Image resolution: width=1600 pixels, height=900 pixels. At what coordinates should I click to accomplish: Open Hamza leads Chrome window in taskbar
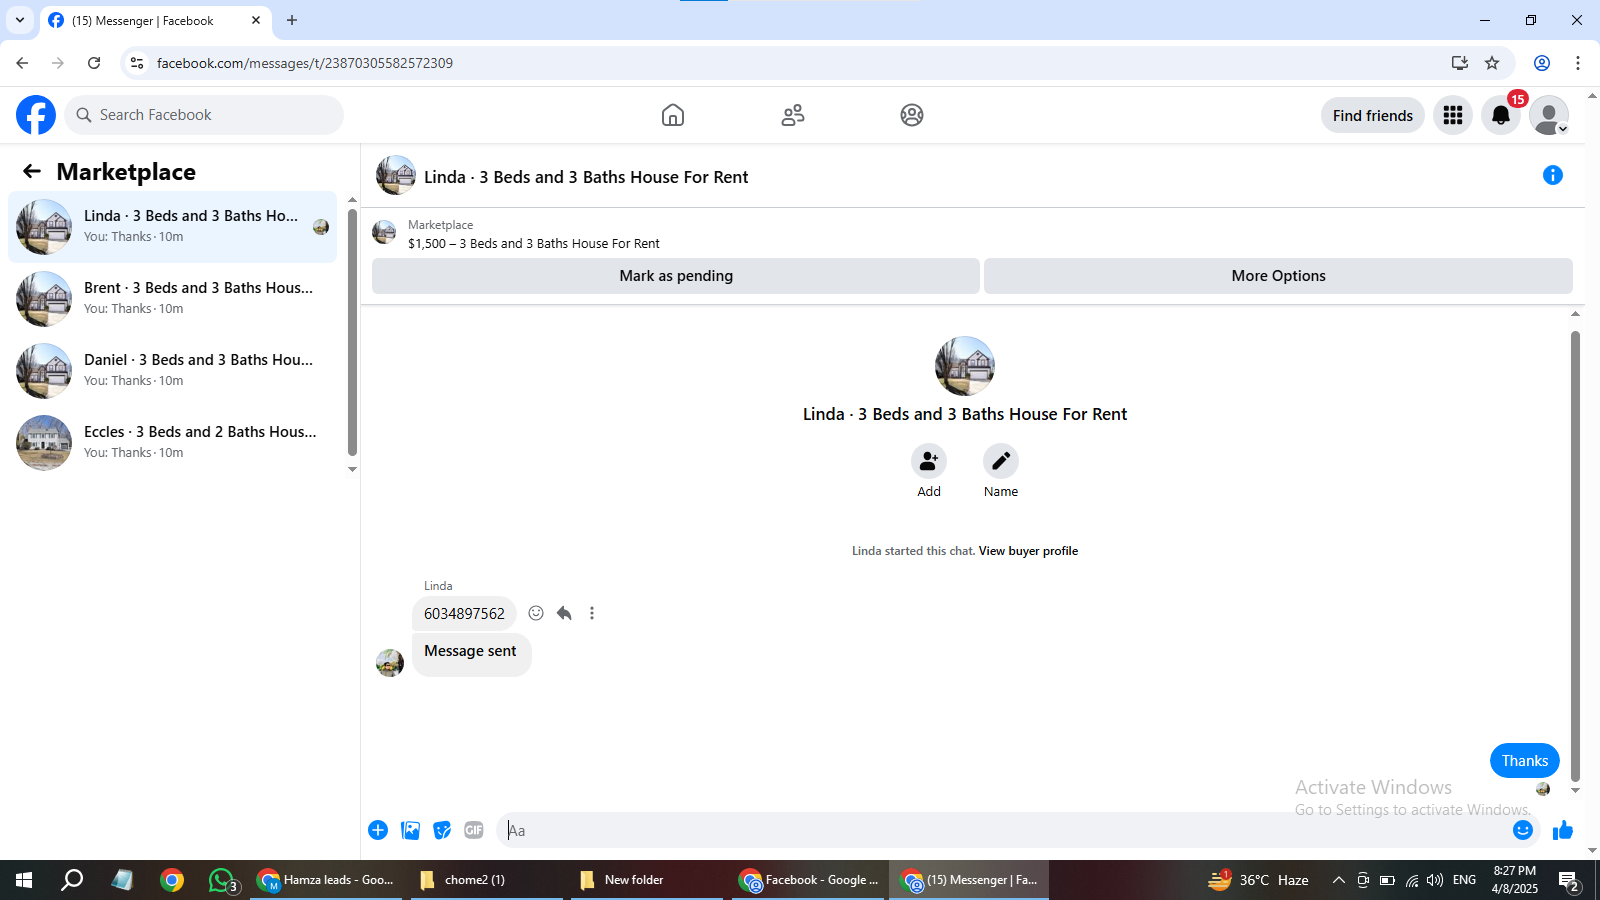326,880
